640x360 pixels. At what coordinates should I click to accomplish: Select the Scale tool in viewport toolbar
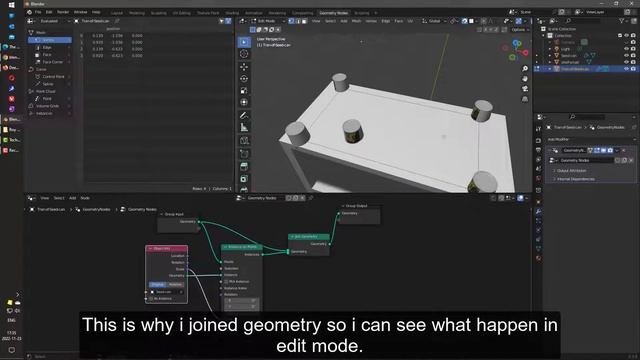point(244,91)
